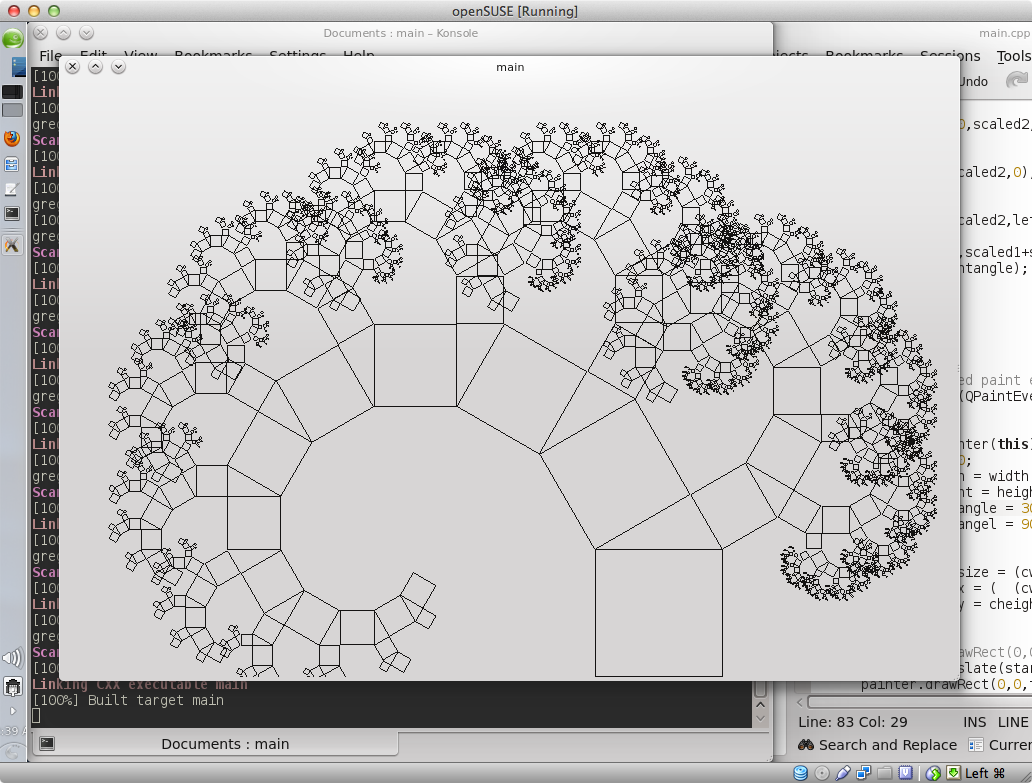Open the openSUSE application launcher

tap(12, 39)
